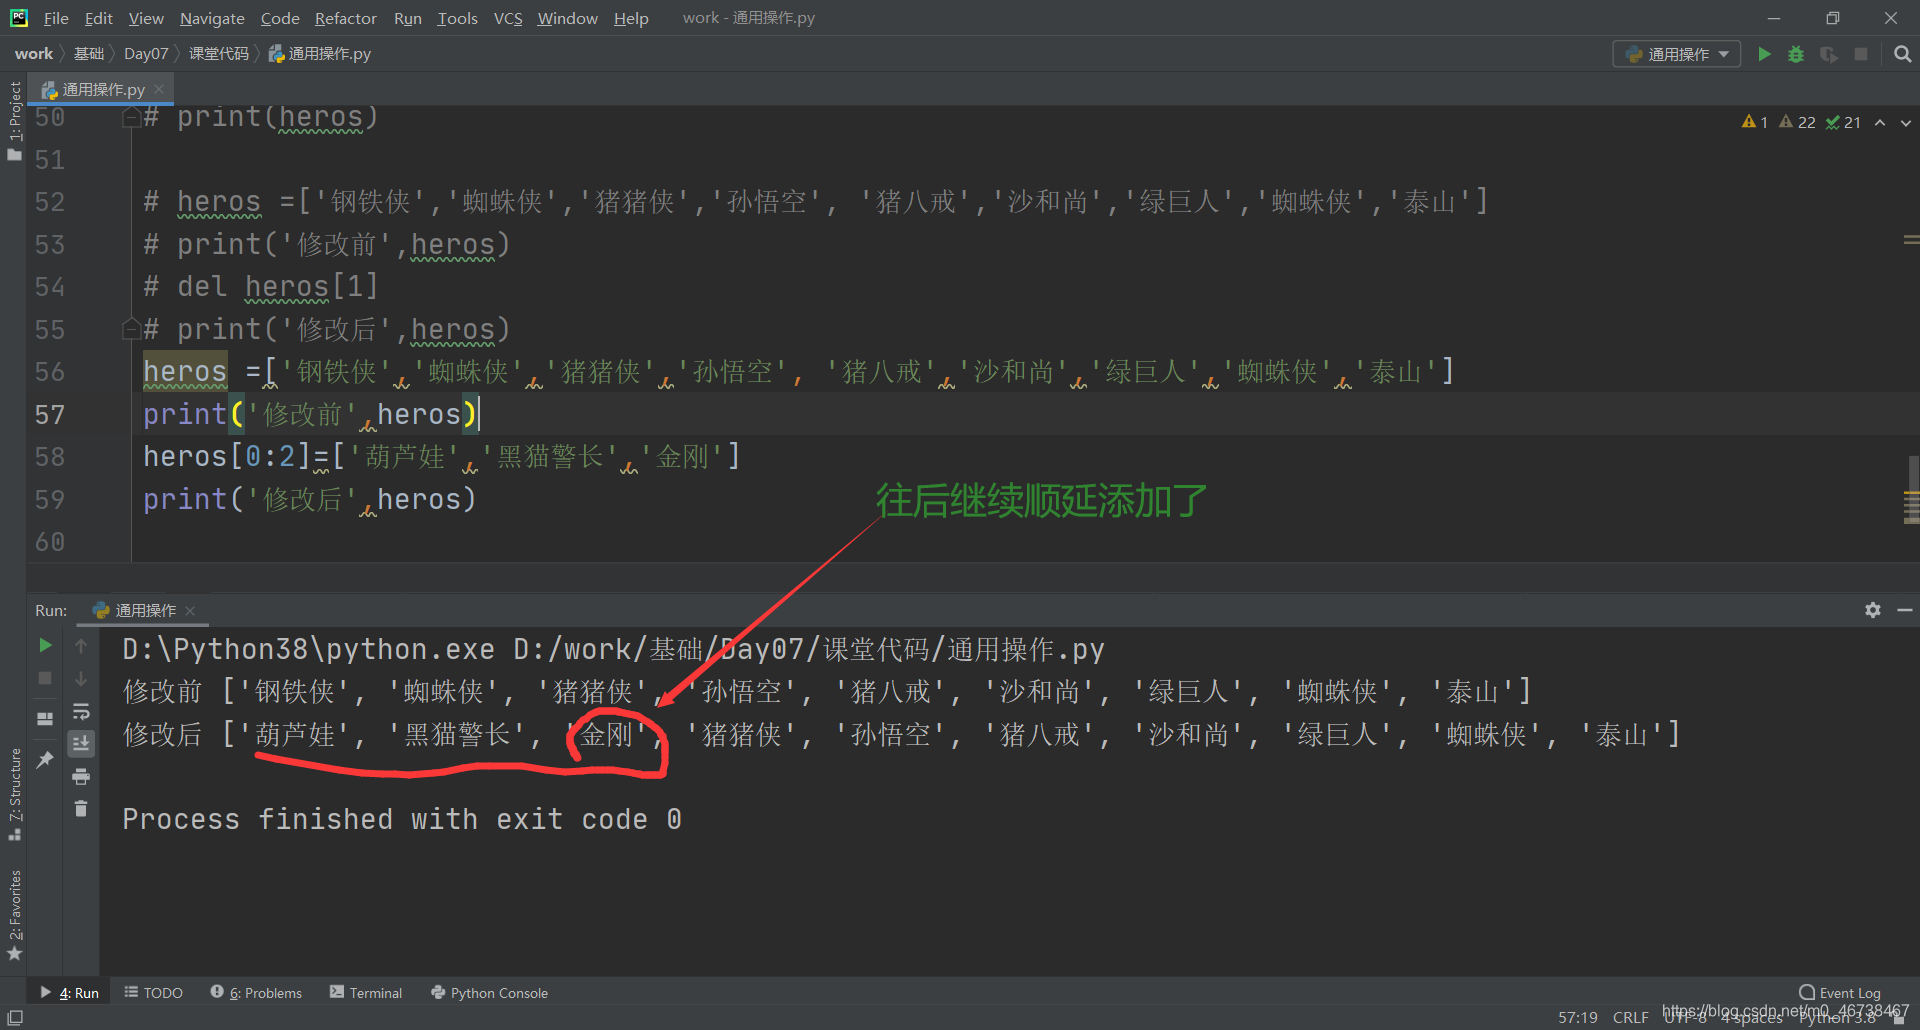Click the 课堂代码 breadcrumb folder
1920x1030 pixels.
pos(218,54)
